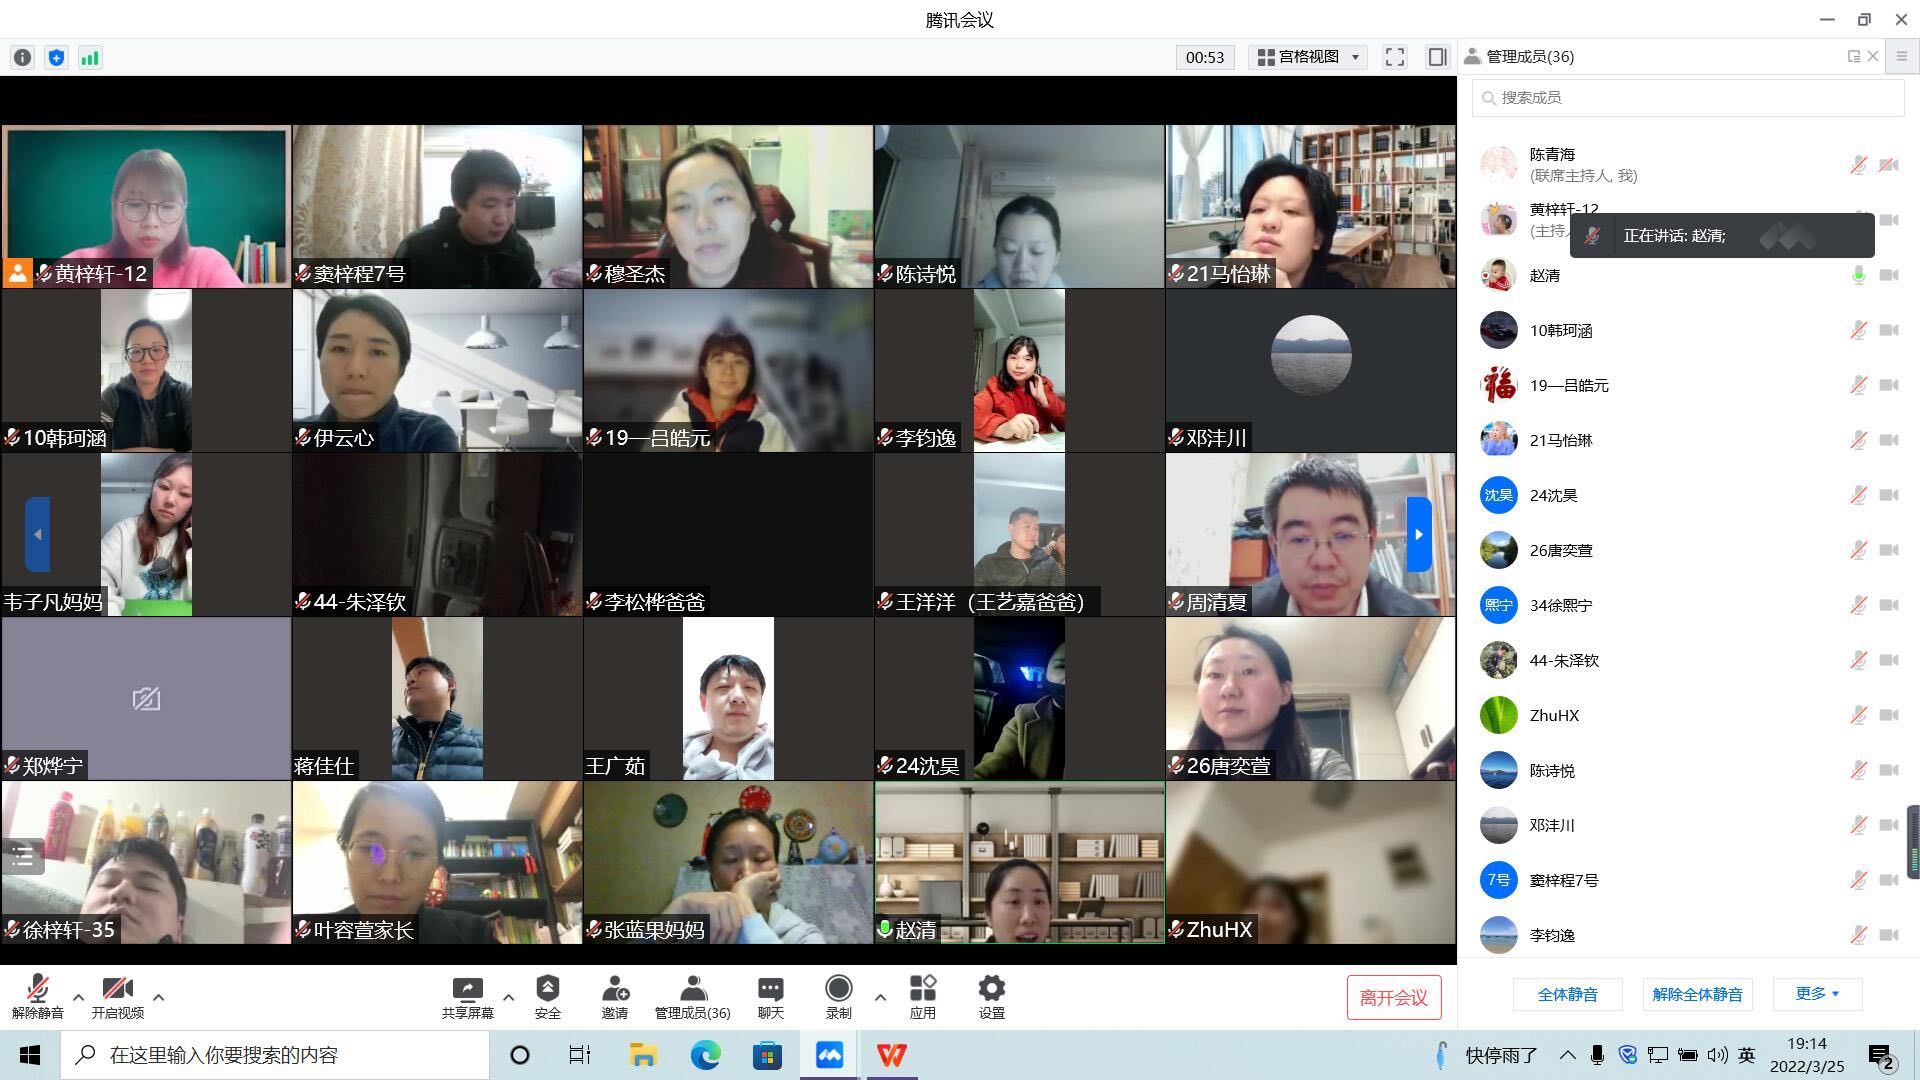Toggle microphone for 赵清 in member list
Screen dimensions: 1920x1080
point(1858,275)
